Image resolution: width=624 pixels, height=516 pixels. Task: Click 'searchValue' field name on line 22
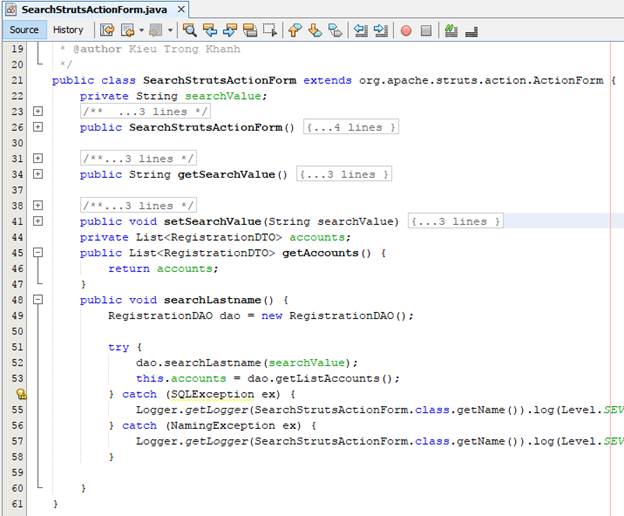(x=223, y=96)
